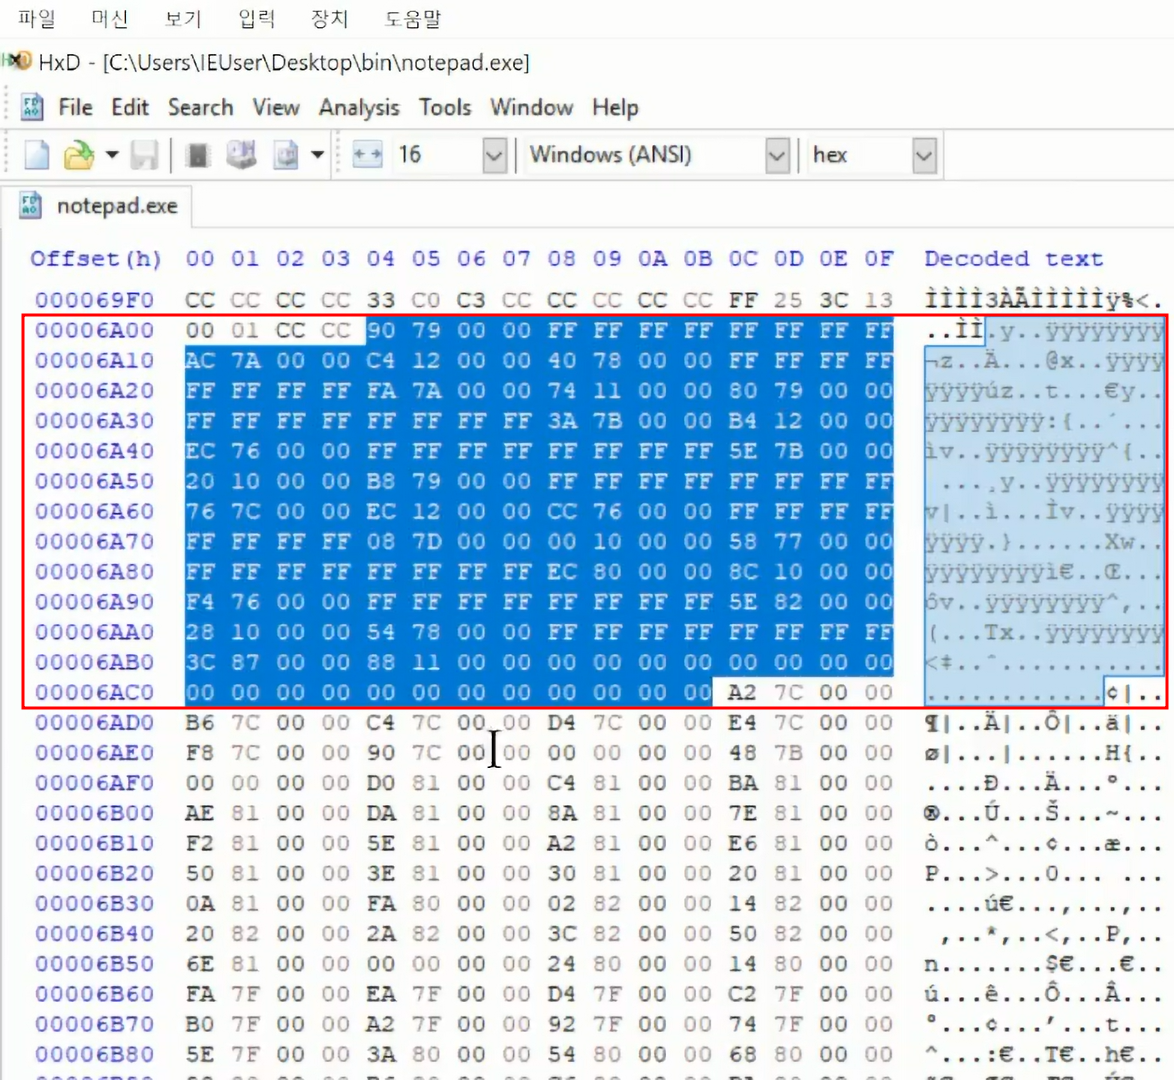Click the Open RAM chip icon
The width and height of the screenshot is (1174, 1080).
[198, 155]
